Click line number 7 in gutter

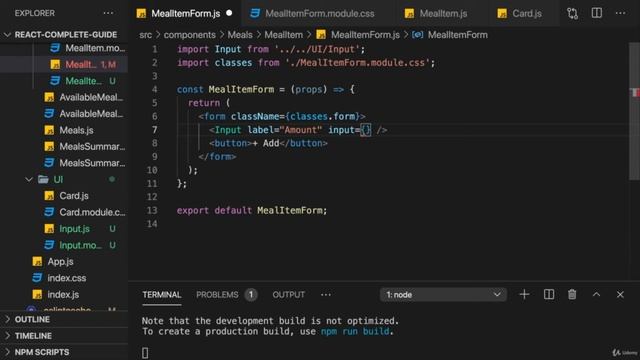click(155, 130)
